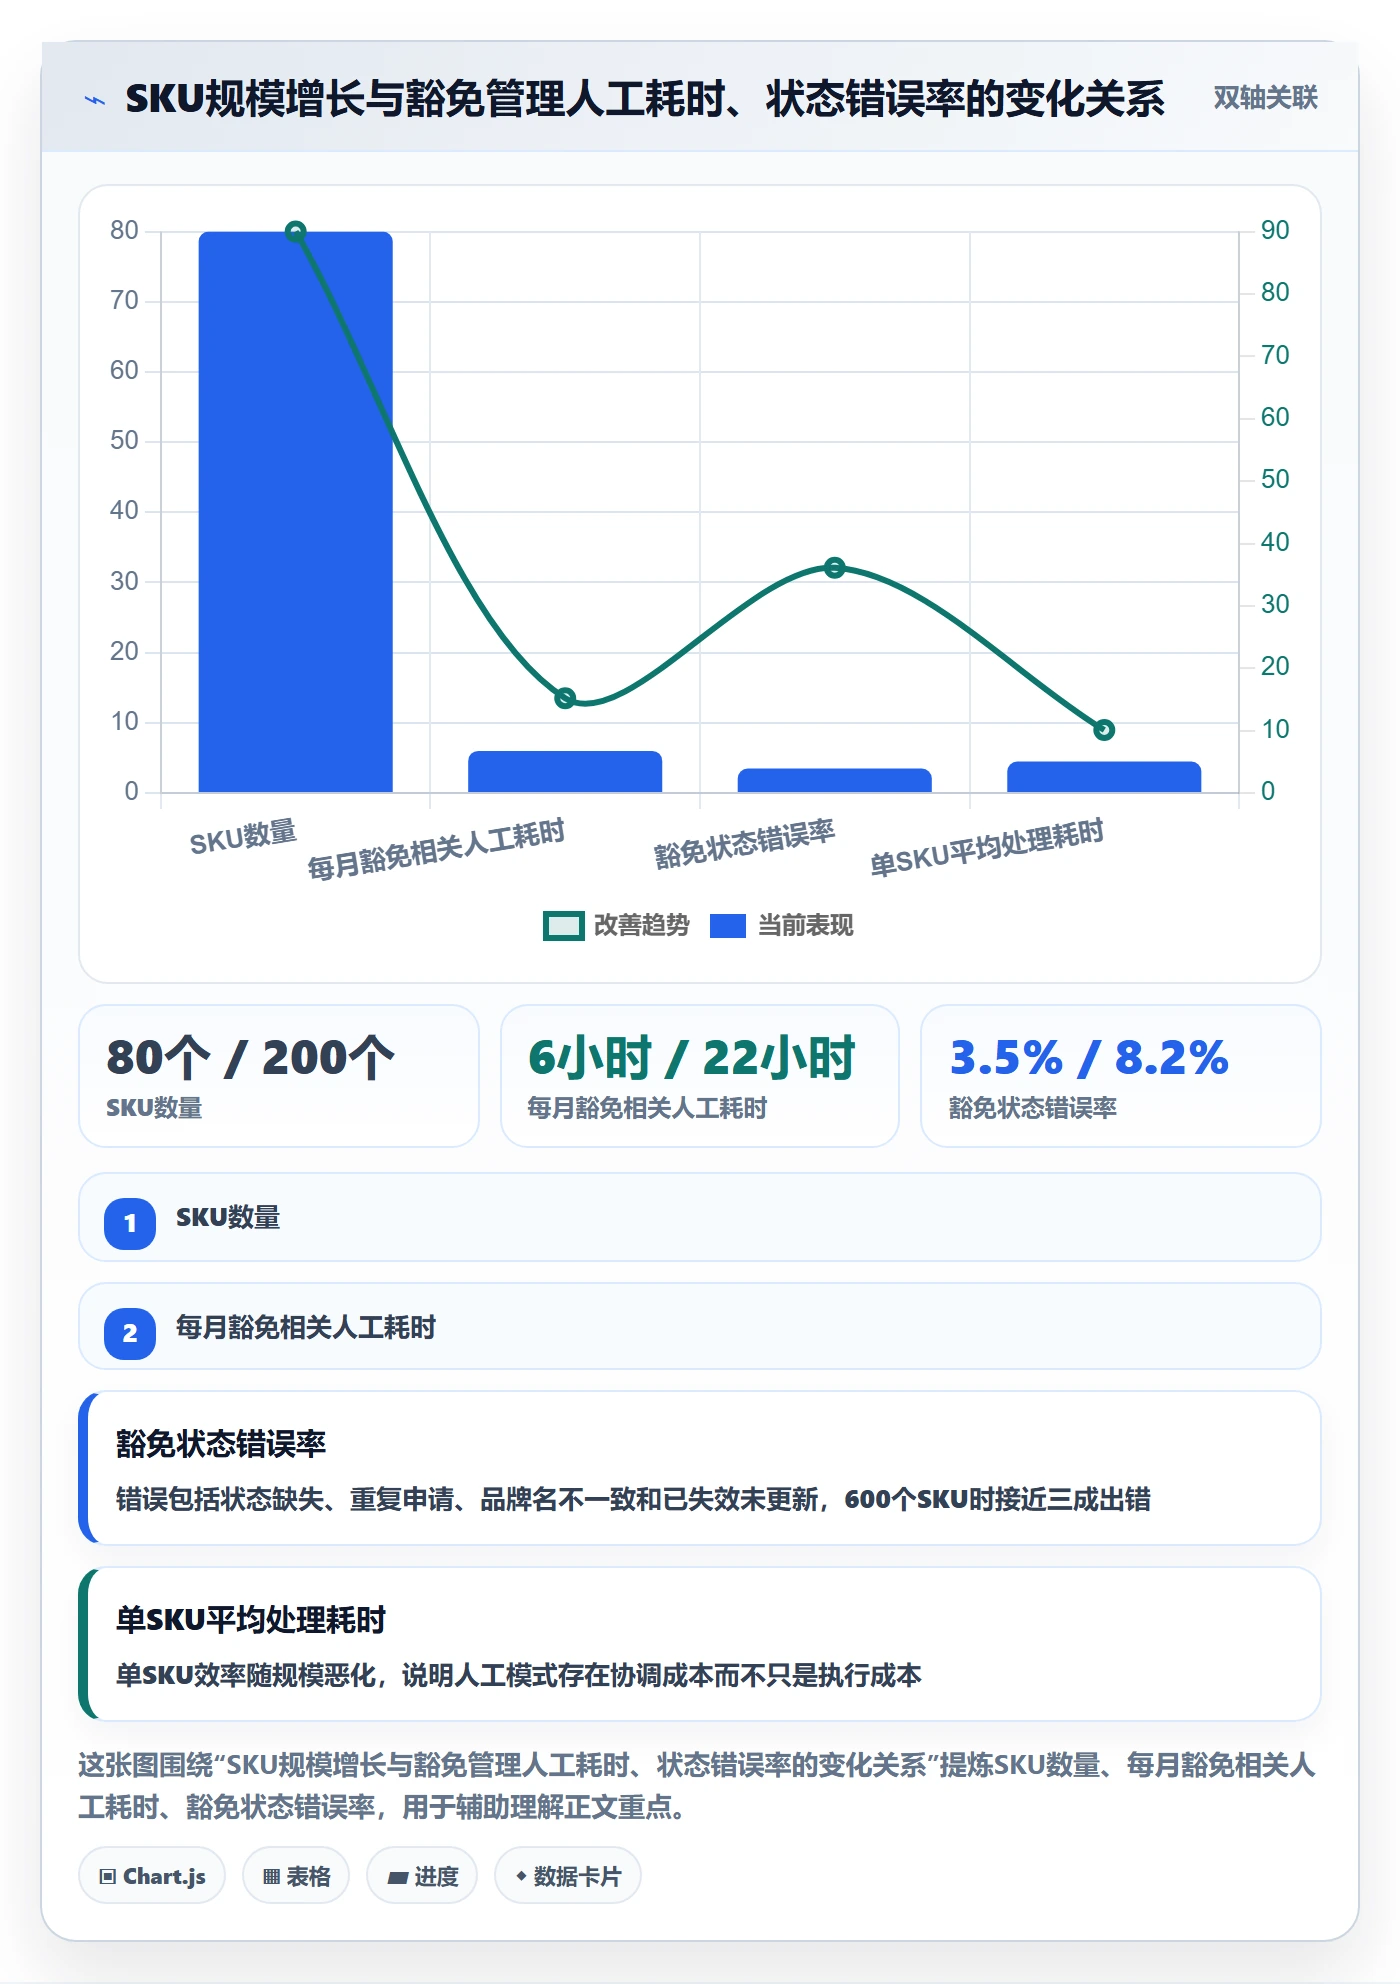
Task: Click the 单SKU平均处理耗时 x-axis label
Action: [x=987, y=848]
